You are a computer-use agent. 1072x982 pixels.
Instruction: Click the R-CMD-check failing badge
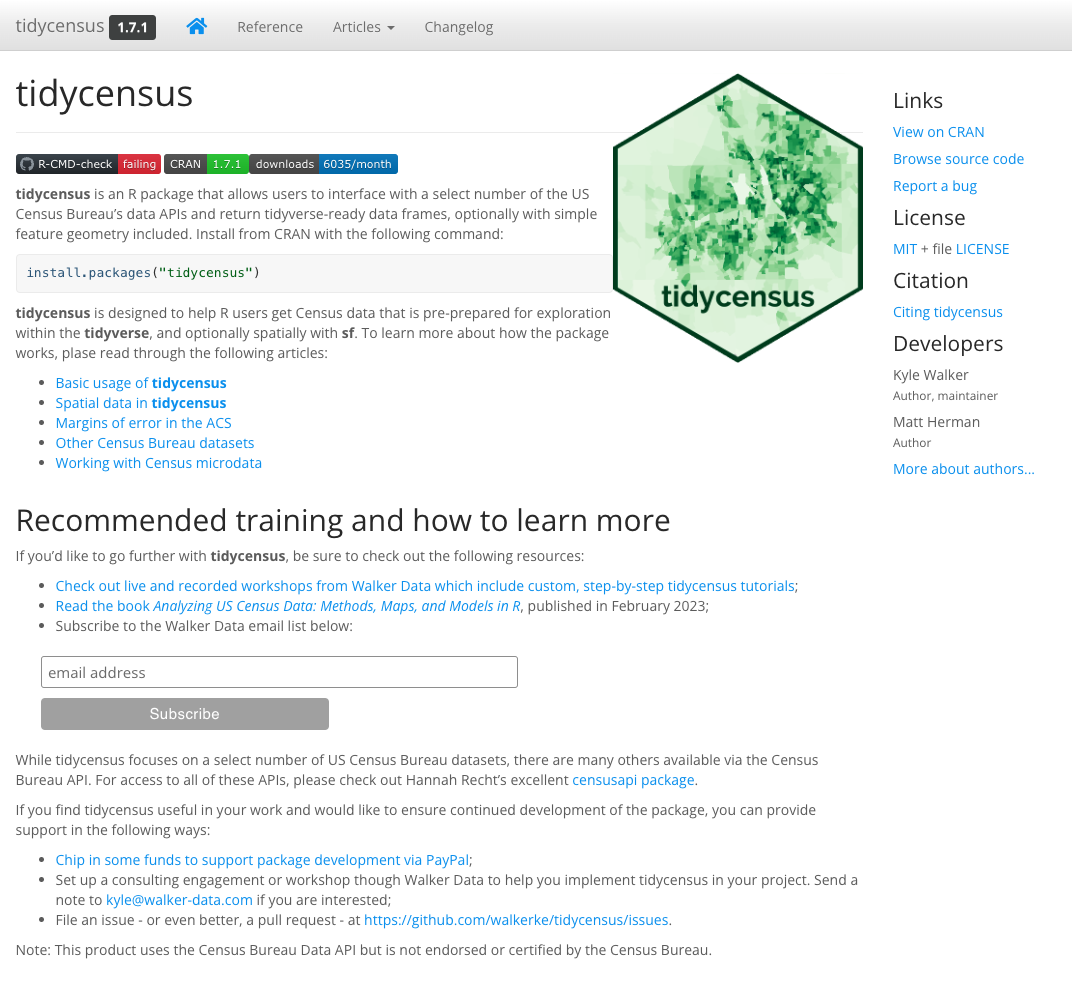click(x=87, y=164)
